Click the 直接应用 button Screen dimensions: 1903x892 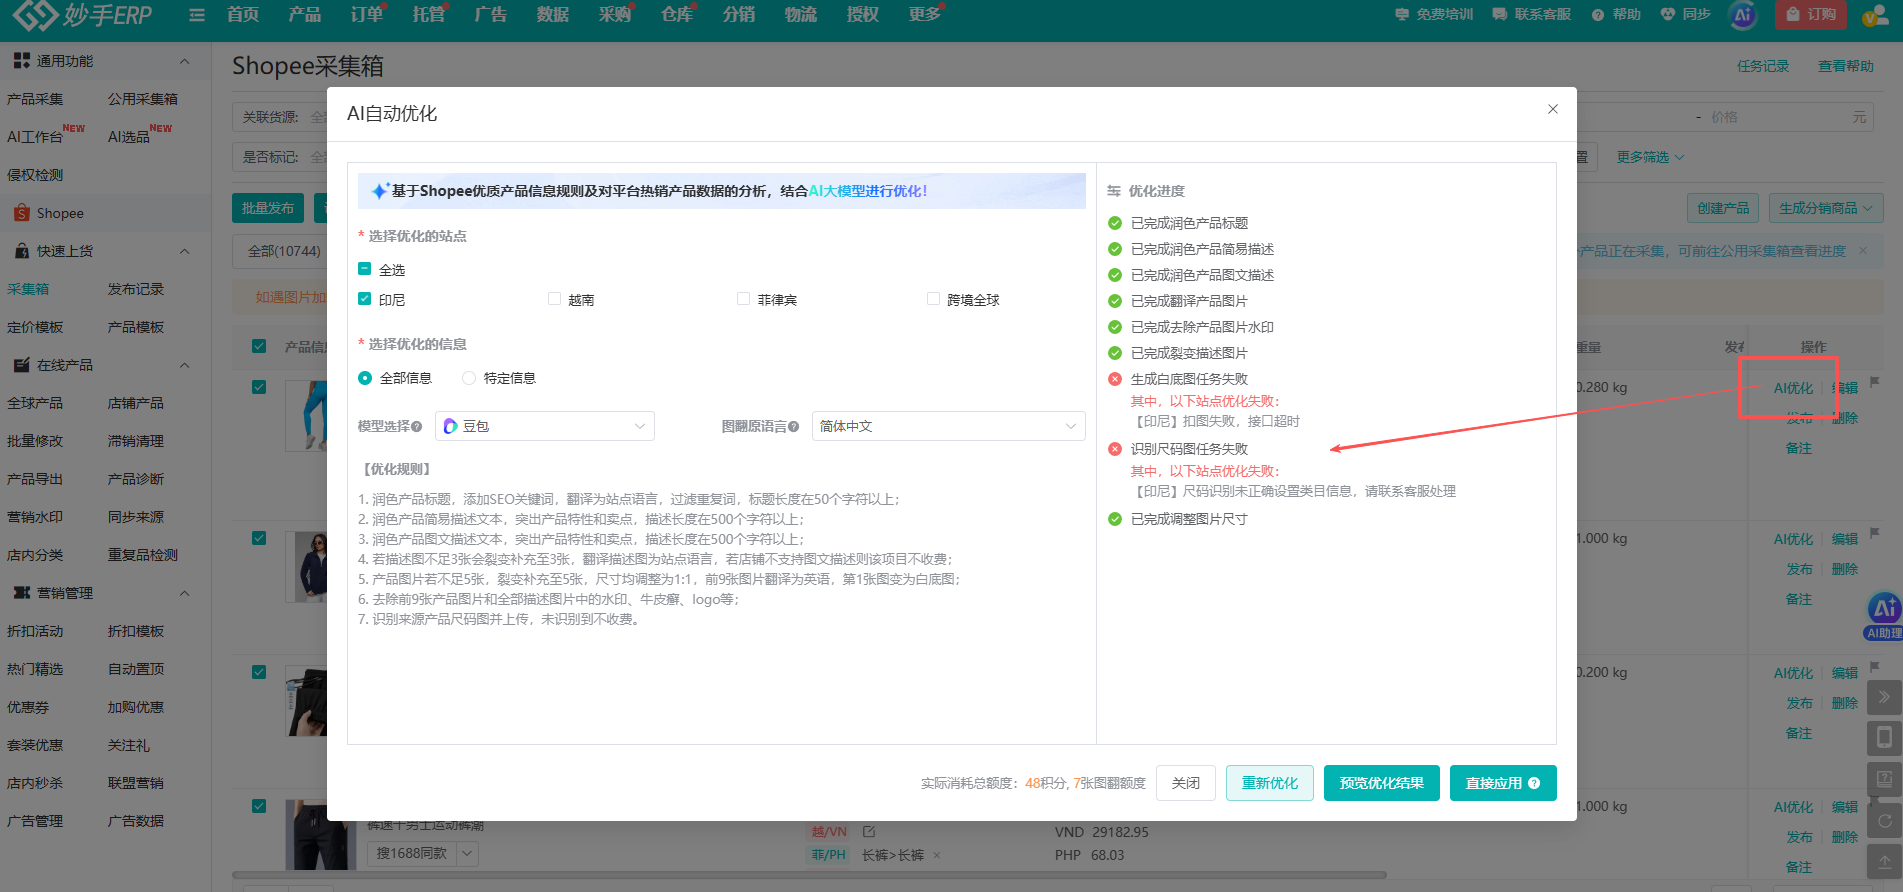(x=1503, y=783)
